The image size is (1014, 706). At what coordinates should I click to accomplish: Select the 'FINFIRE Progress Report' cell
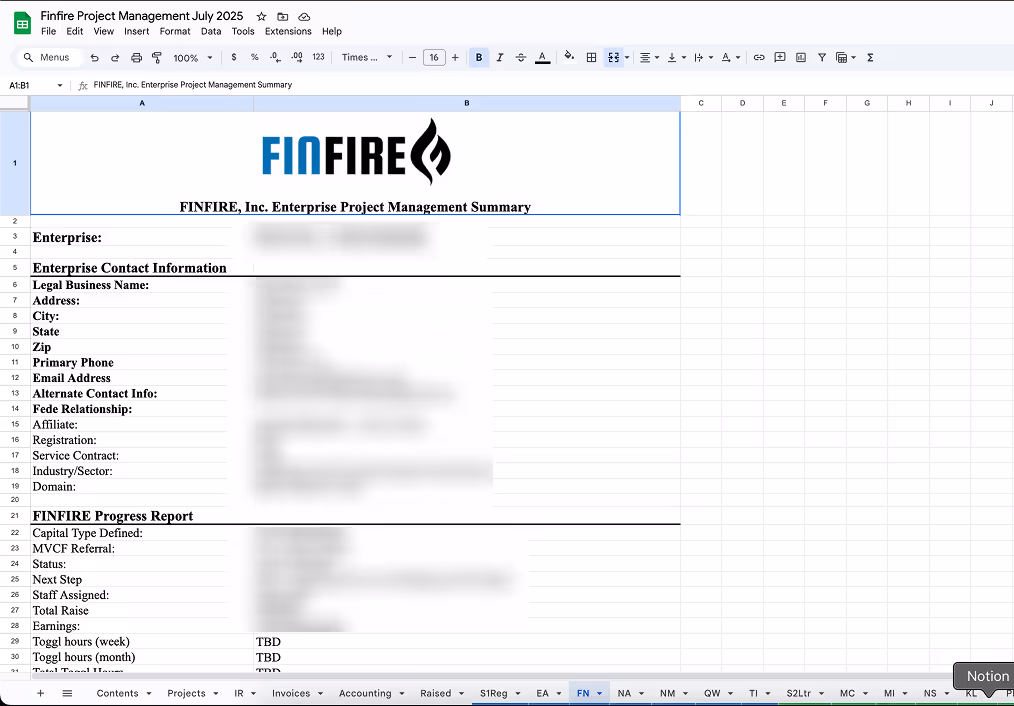click(142, 516)
